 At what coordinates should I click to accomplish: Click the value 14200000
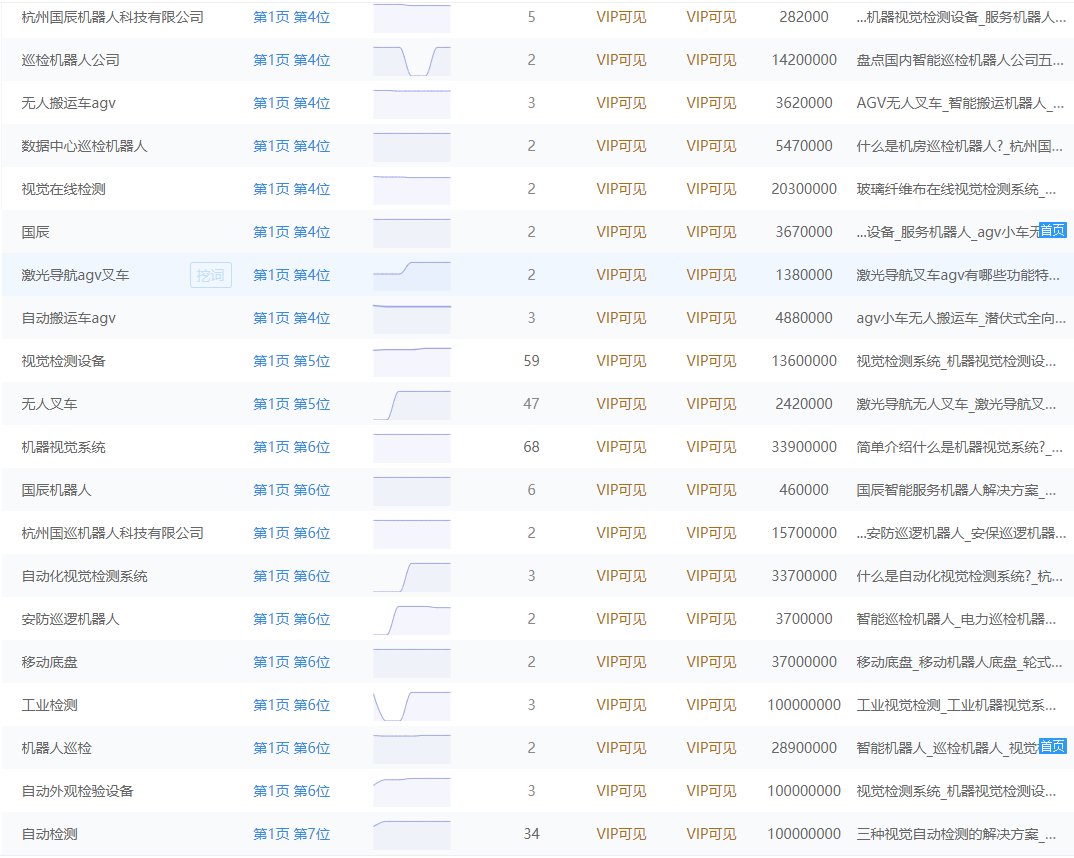pos(804,60)
